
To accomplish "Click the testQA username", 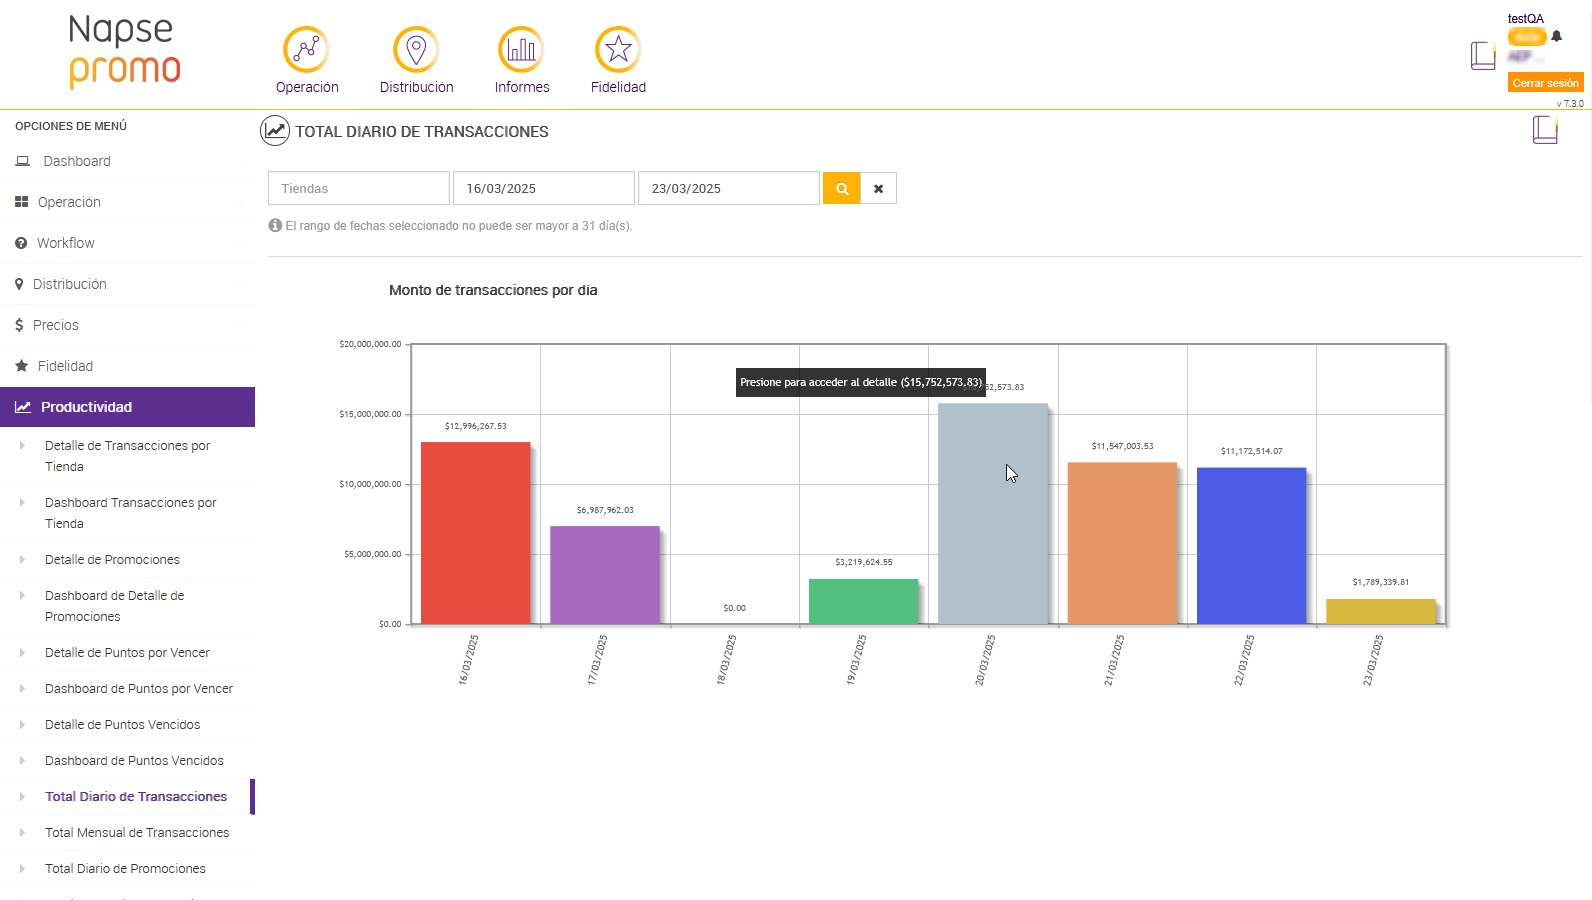I will (1526, 19).
